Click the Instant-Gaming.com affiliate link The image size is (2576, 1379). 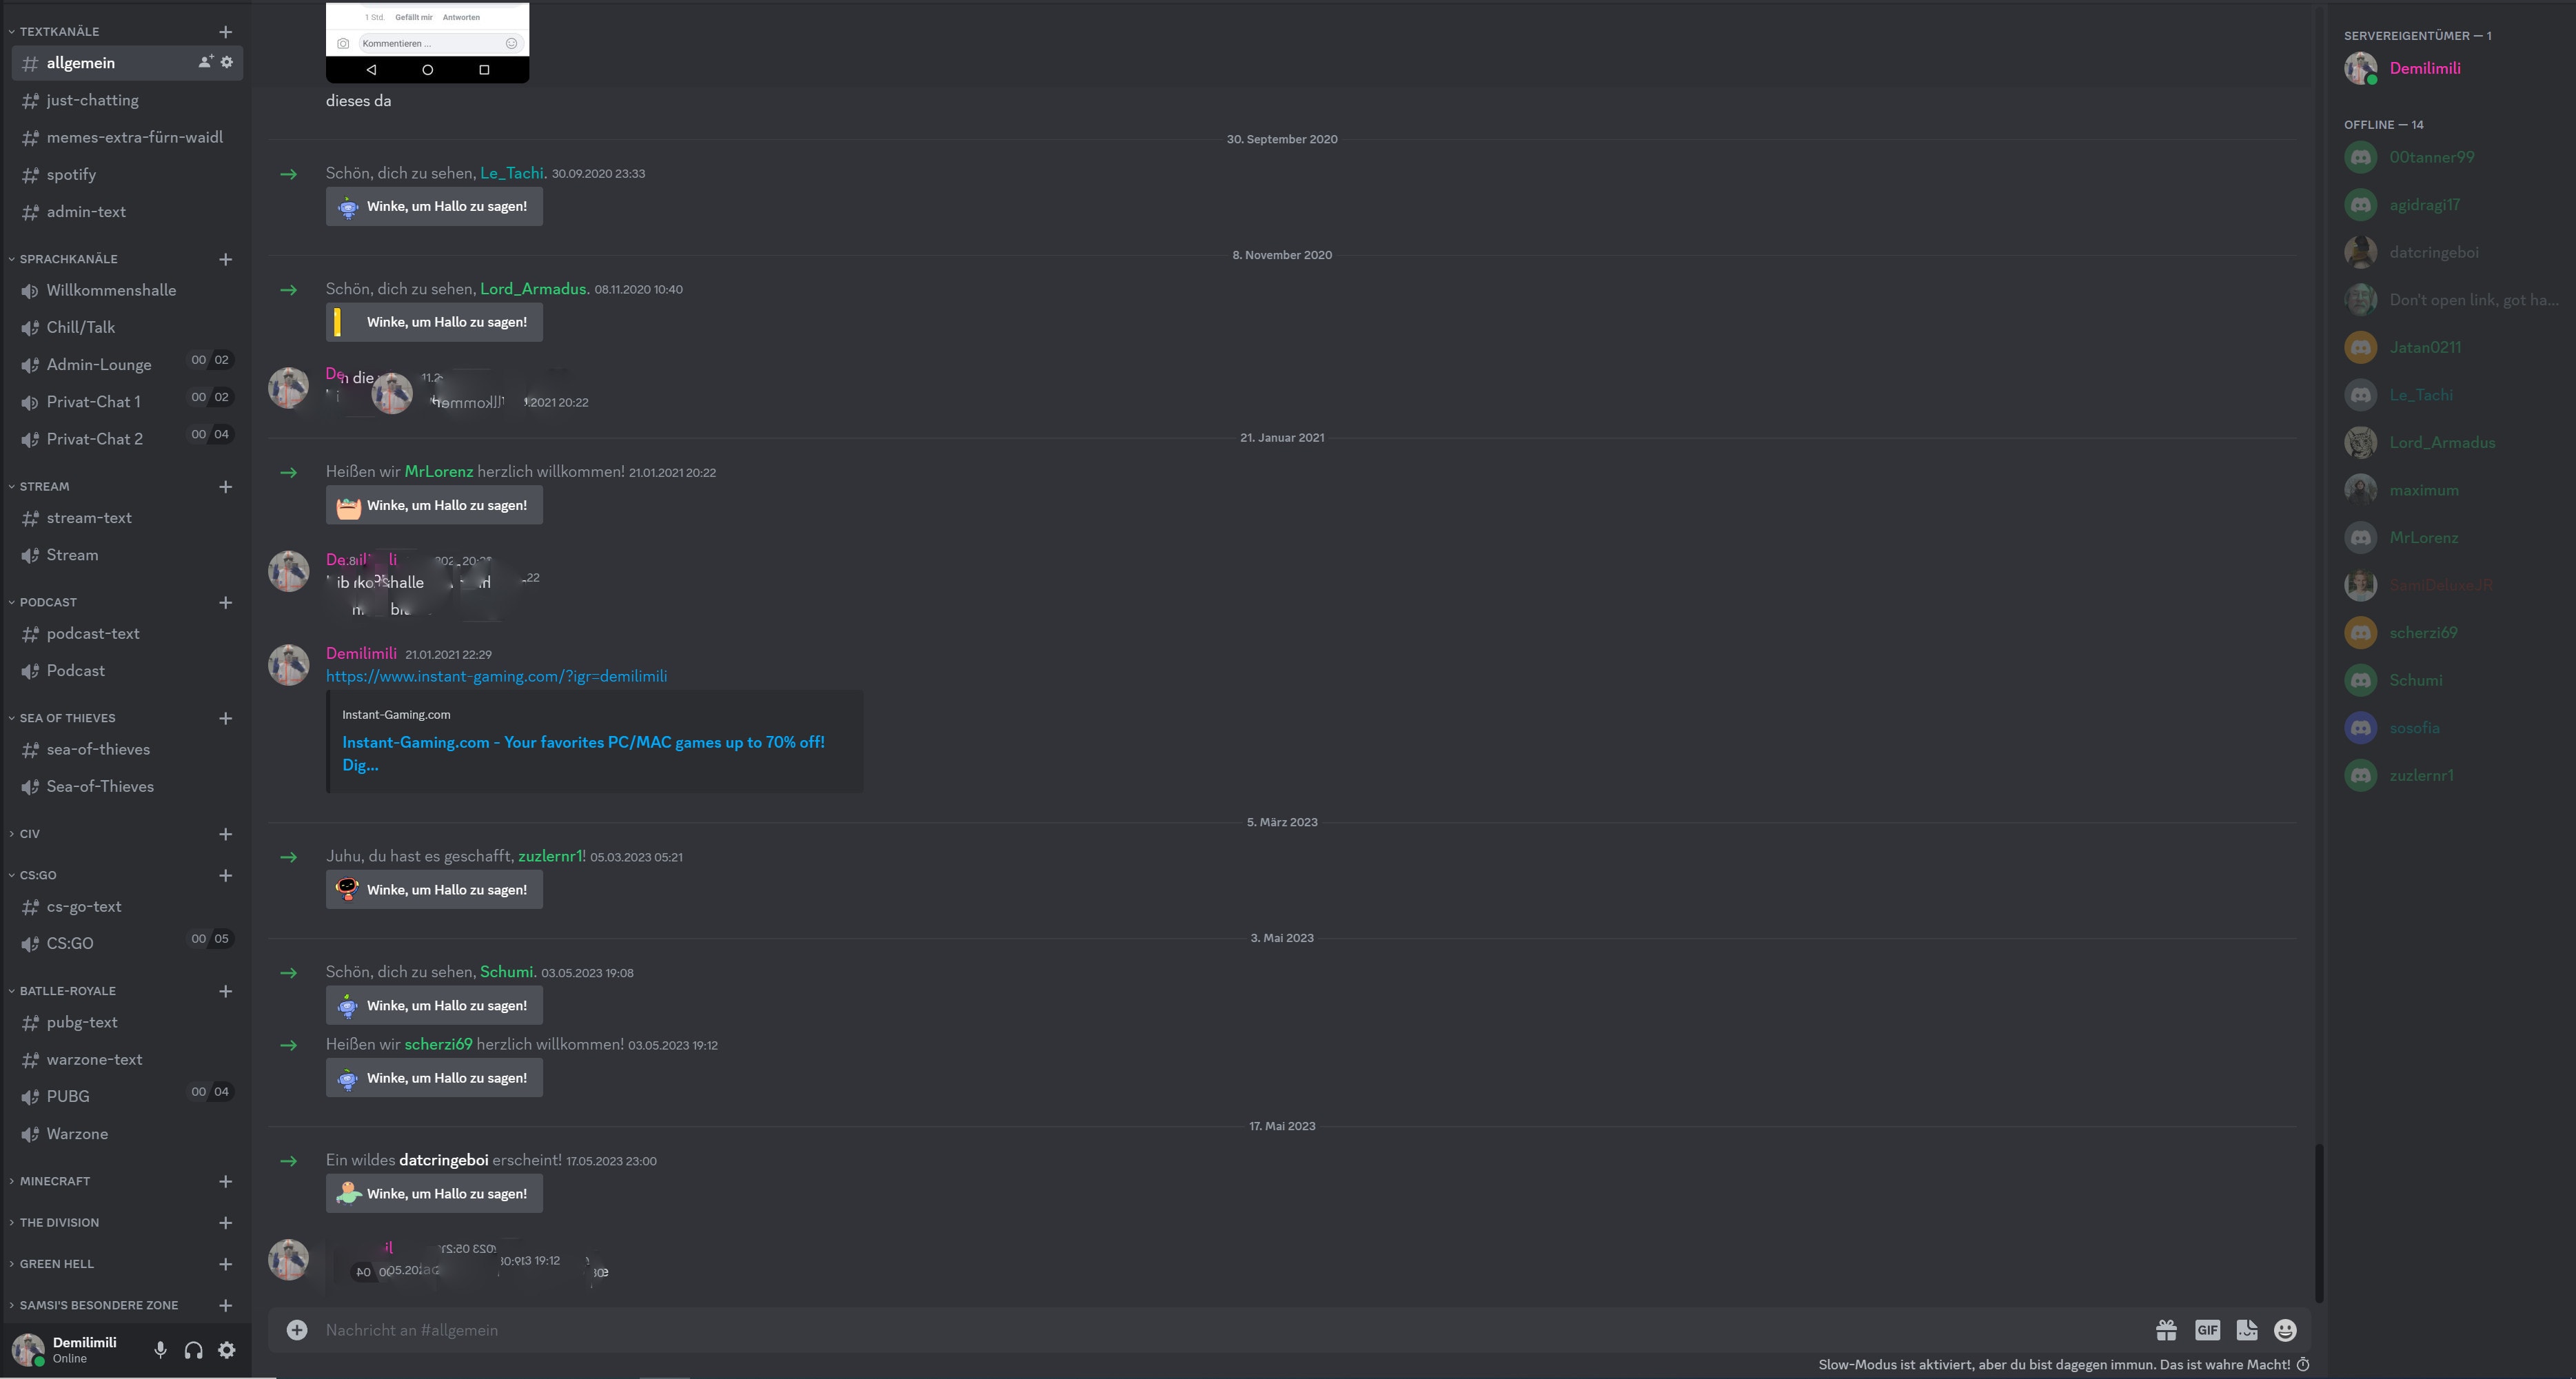(496, 676)
